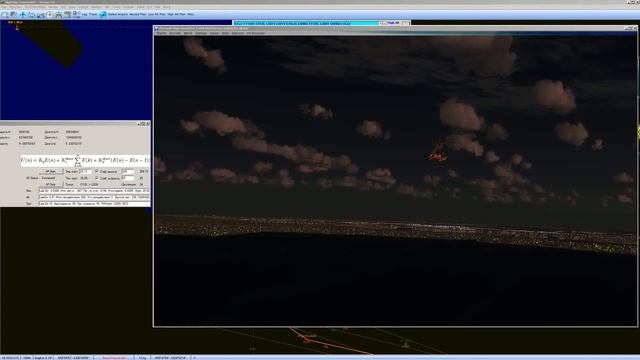The width and height of the screenshot is (640, 360).
Task: Open the Views menu in the simulator window
Action: (214, 33)
